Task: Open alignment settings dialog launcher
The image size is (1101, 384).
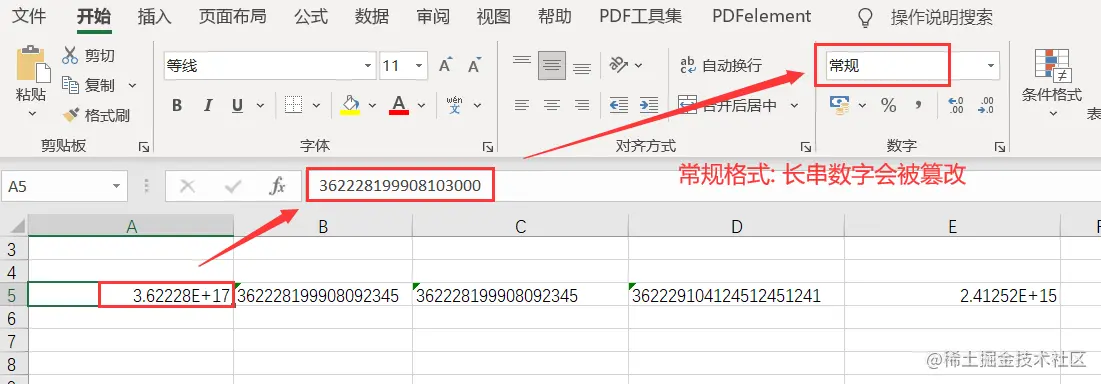Action: (805, 147)
